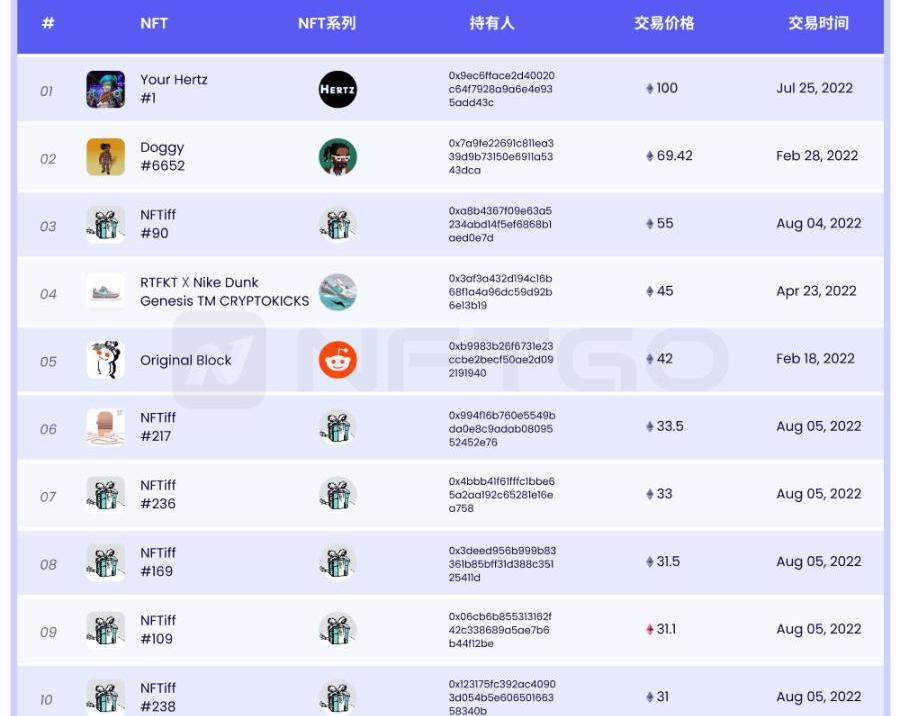Open the Your Hertz #1 thumbnail

pyautogui.click(x=106, y=89)
